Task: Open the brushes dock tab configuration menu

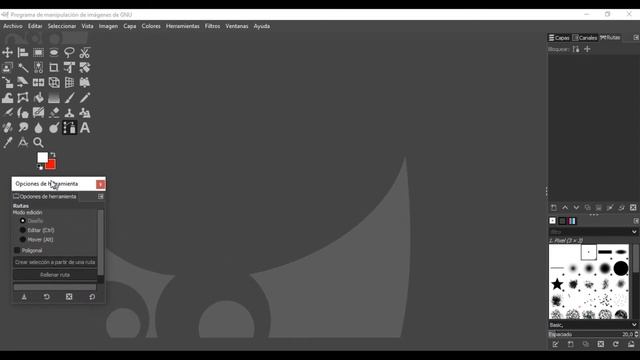Action: [636, 221]
